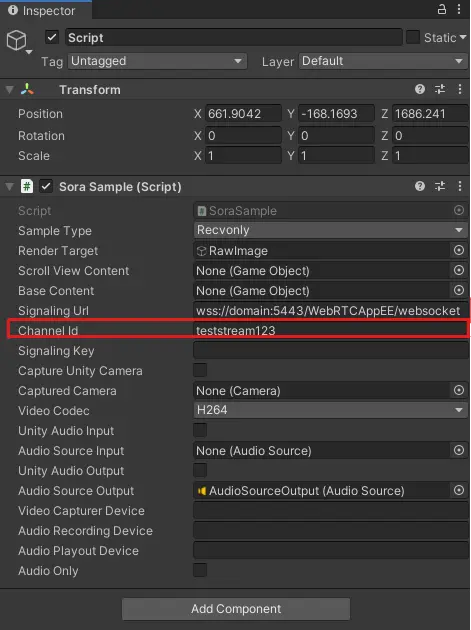471x630 pixels.
Task: Click the Rotation Z value field
Action: (430, 136)
